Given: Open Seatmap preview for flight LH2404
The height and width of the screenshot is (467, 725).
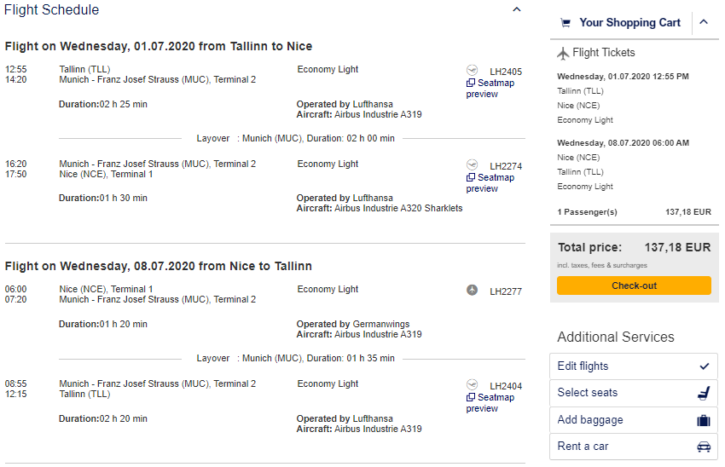Looking at the screenshot, I should tap(490, 403).
